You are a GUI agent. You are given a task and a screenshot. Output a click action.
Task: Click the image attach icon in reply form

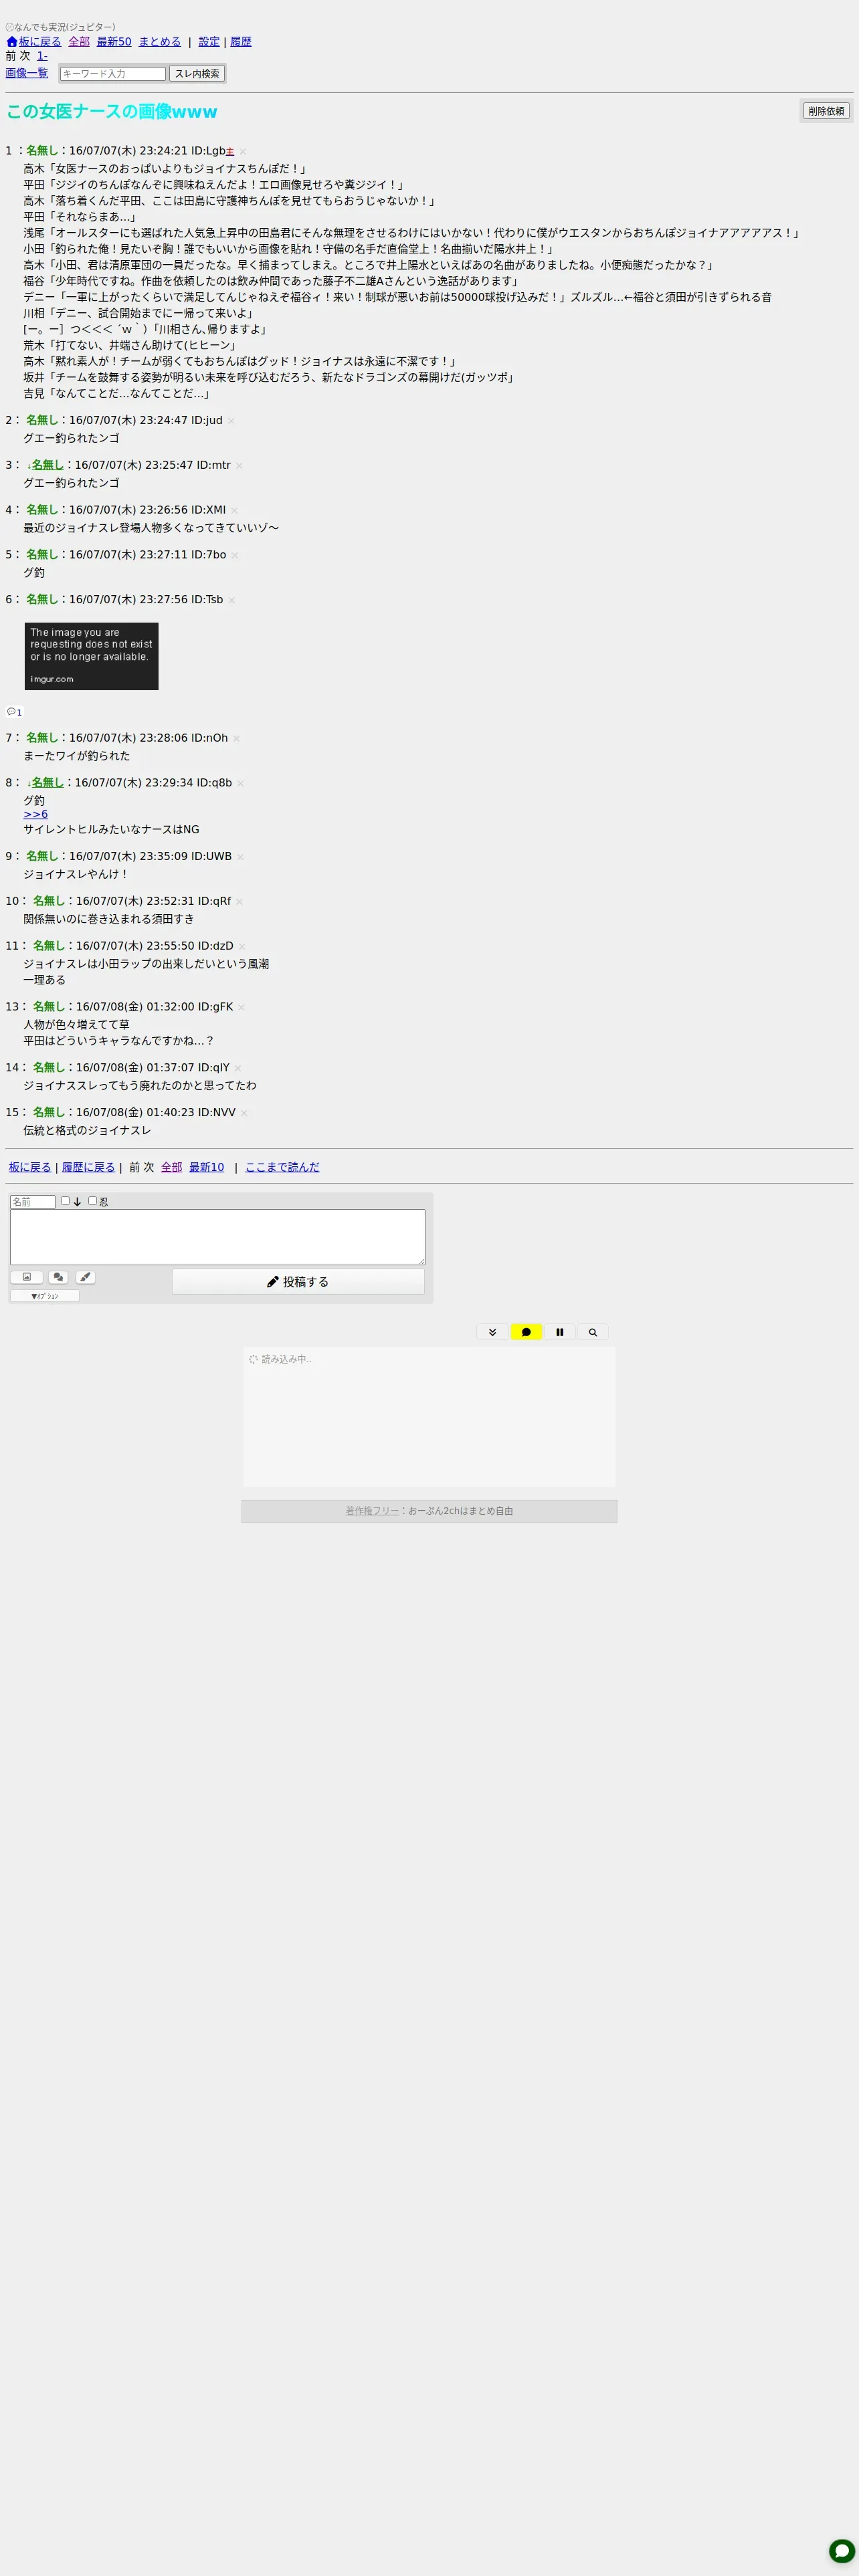tap(26, 1277)
